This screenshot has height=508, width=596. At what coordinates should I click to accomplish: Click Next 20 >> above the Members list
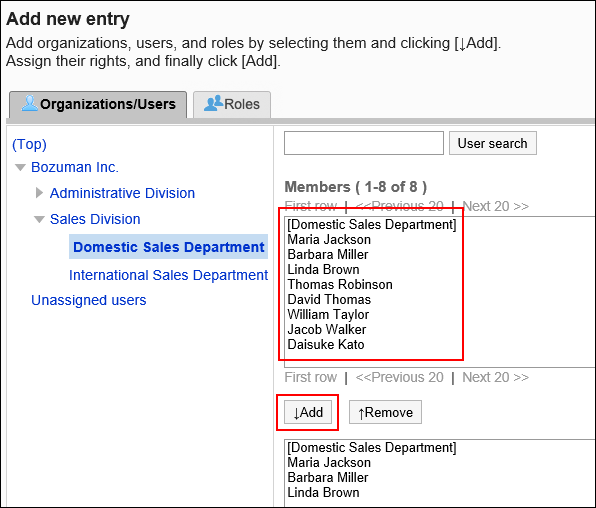(x=495, y=206)
